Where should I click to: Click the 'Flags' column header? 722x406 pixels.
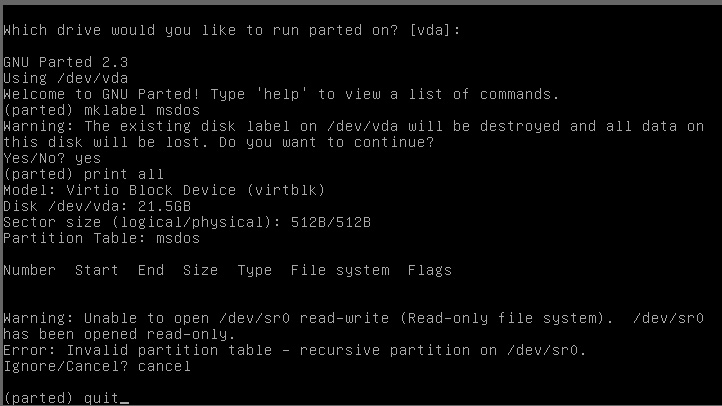point(430,271)
